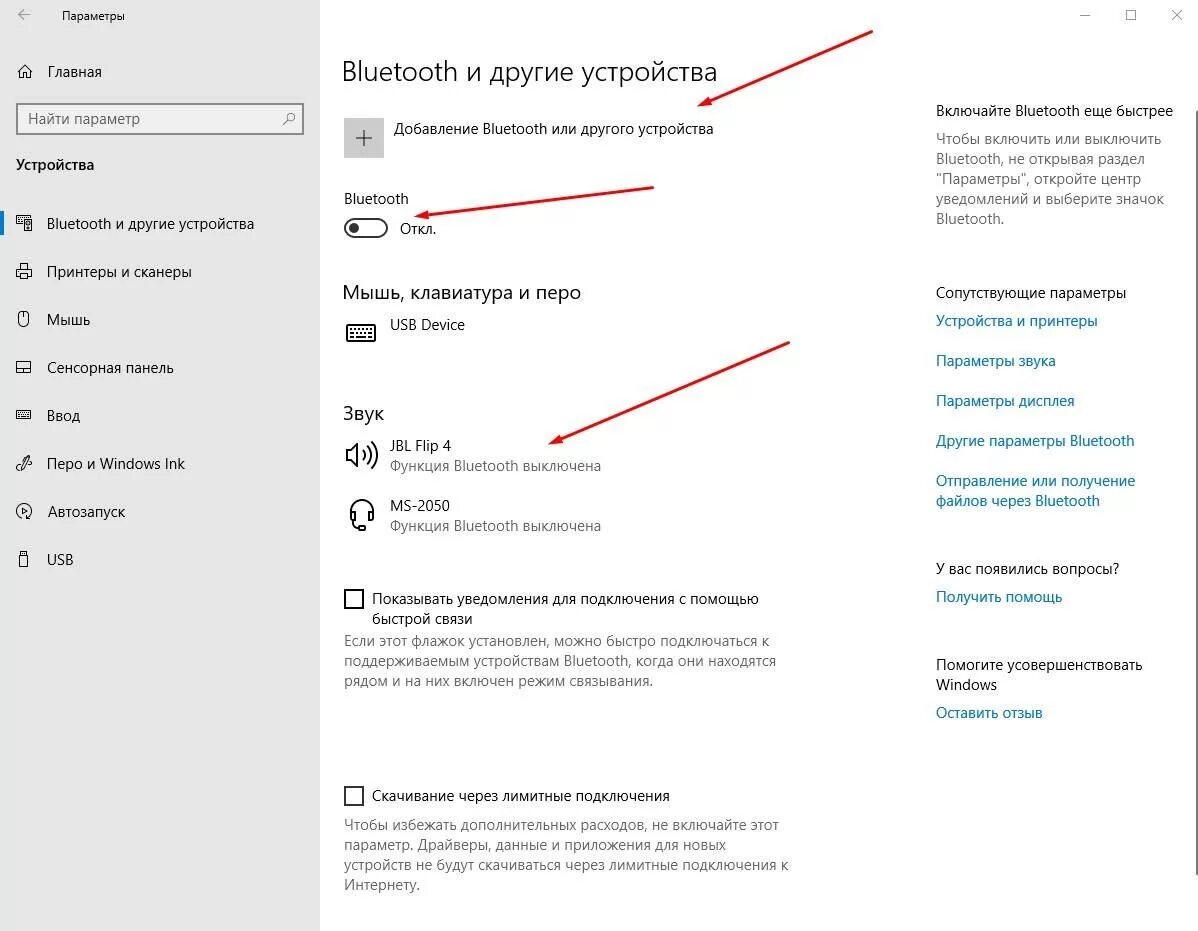Open the Параметры дисплея link
This screenshot has height=931, width=1198.
point(1005,401)
